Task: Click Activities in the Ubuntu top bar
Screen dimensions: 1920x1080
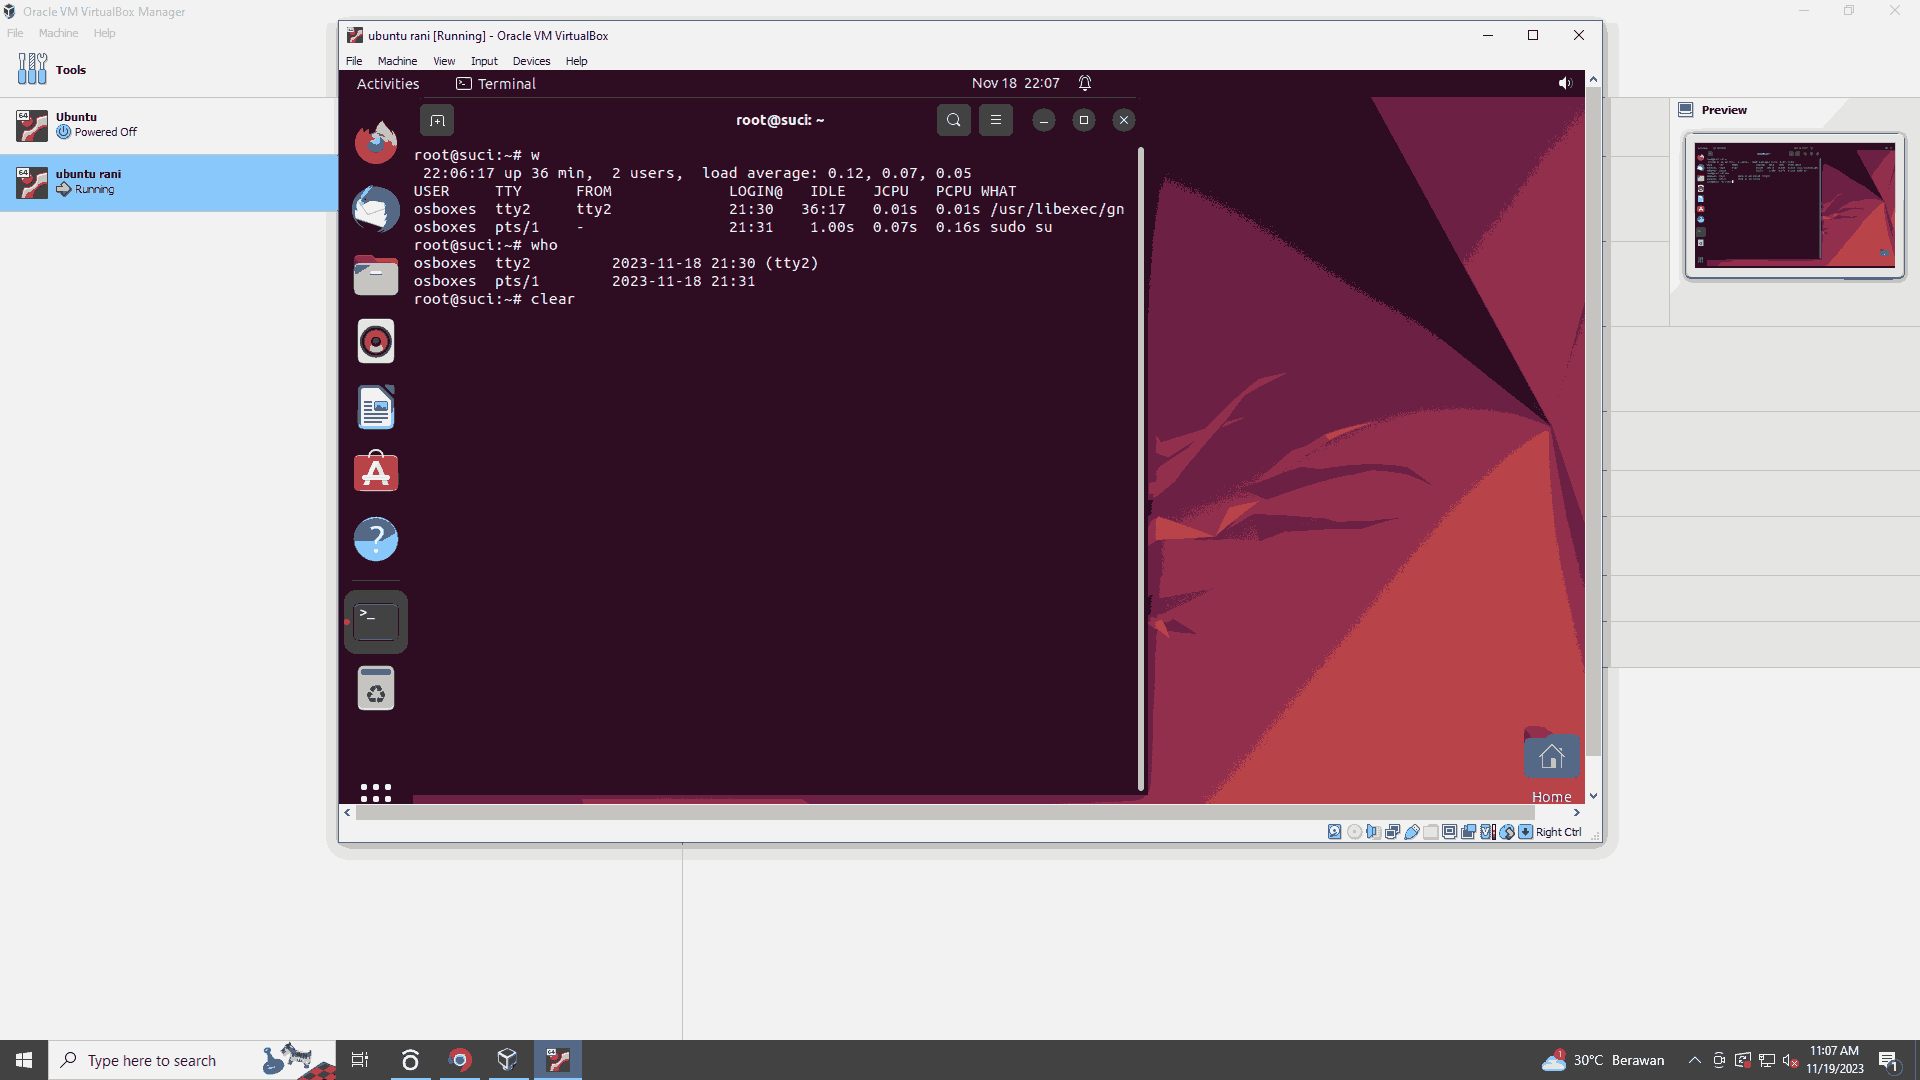Action: click(x=388, y=84)
